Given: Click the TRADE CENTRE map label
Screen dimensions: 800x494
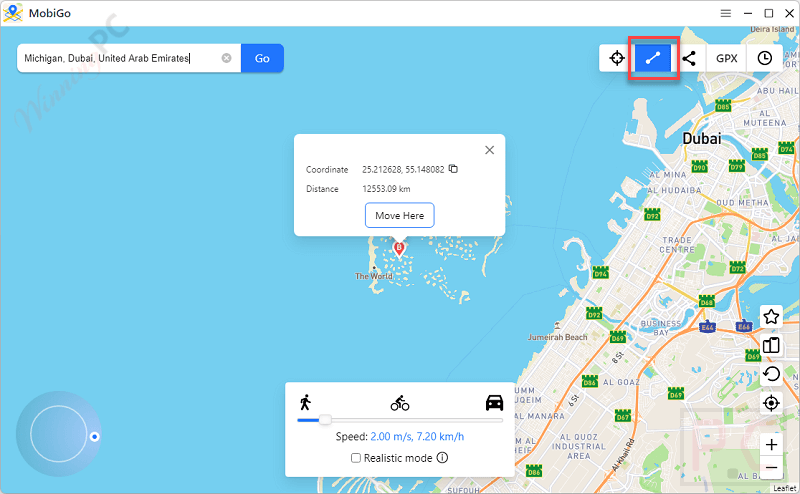Looking at the screenshot, I should coord(677,245).
